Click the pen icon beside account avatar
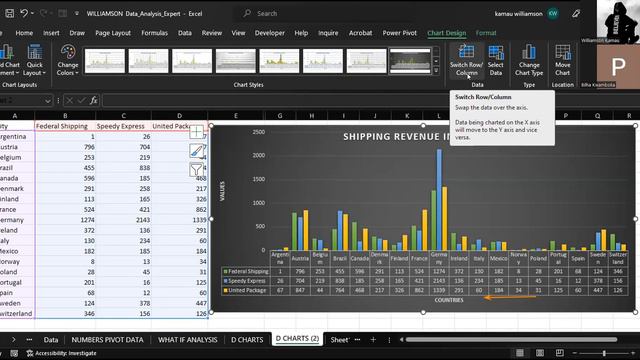Viewport: 640px width, 360px height. pyautogui.click(x=576, y=13)
